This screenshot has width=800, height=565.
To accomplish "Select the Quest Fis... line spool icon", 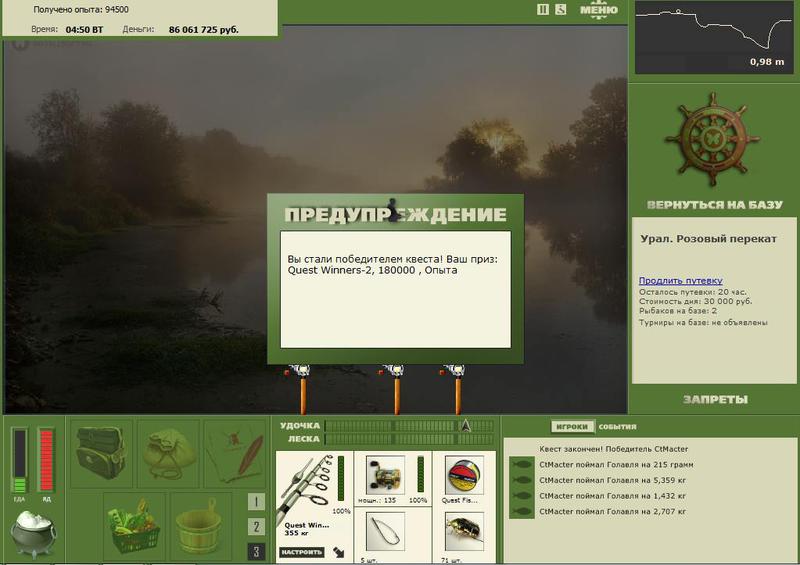I will tap(464, 475).
